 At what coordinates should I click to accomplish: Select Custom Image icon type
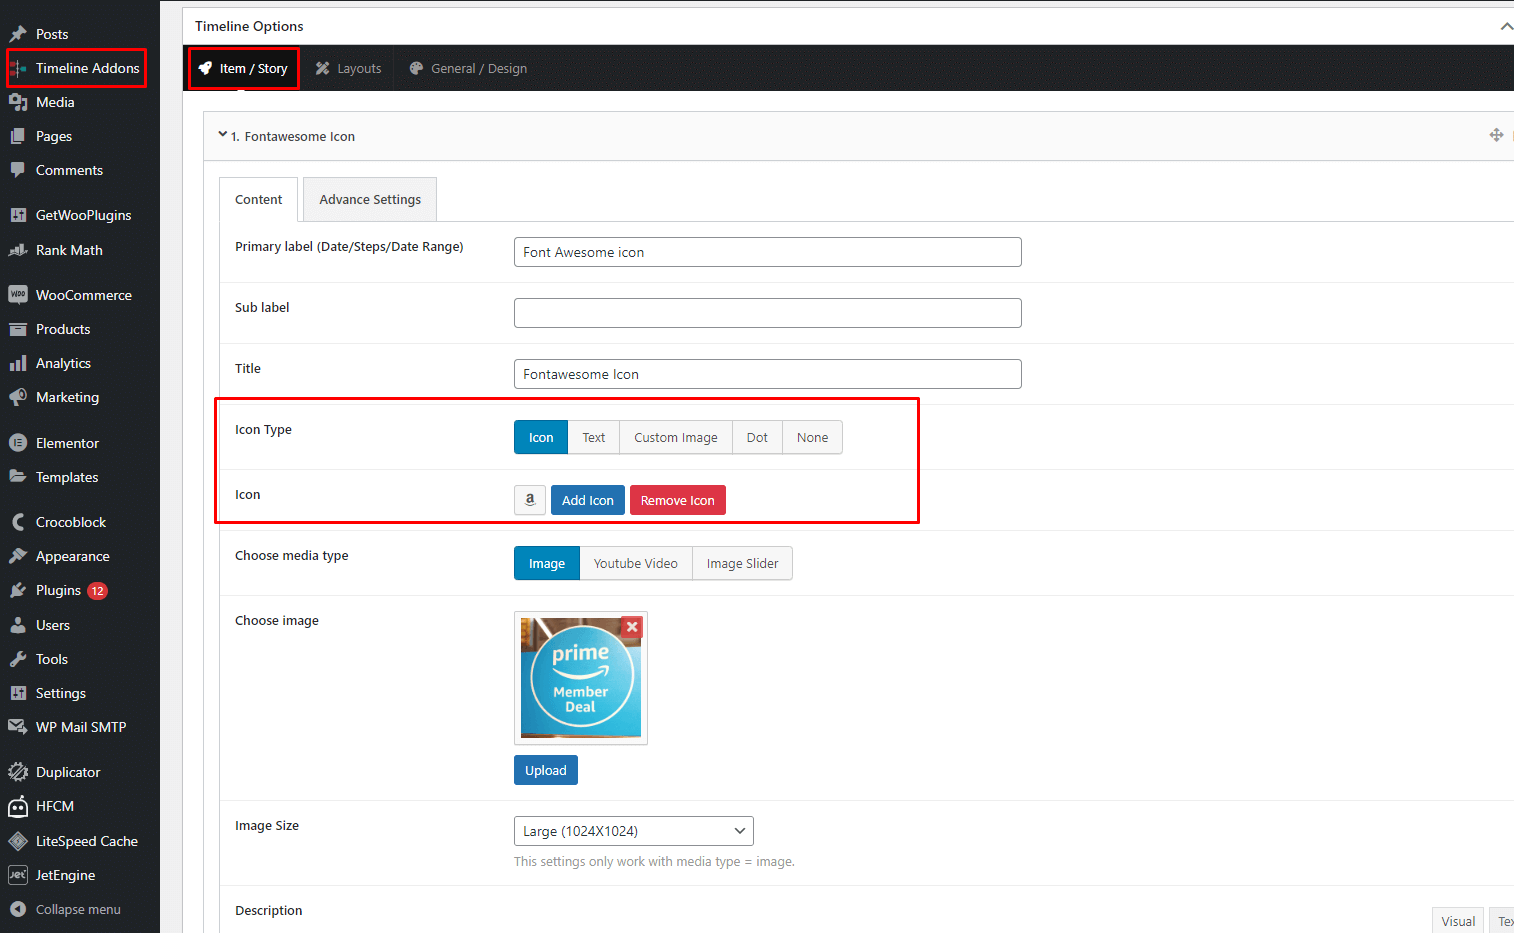coord(675,438)
